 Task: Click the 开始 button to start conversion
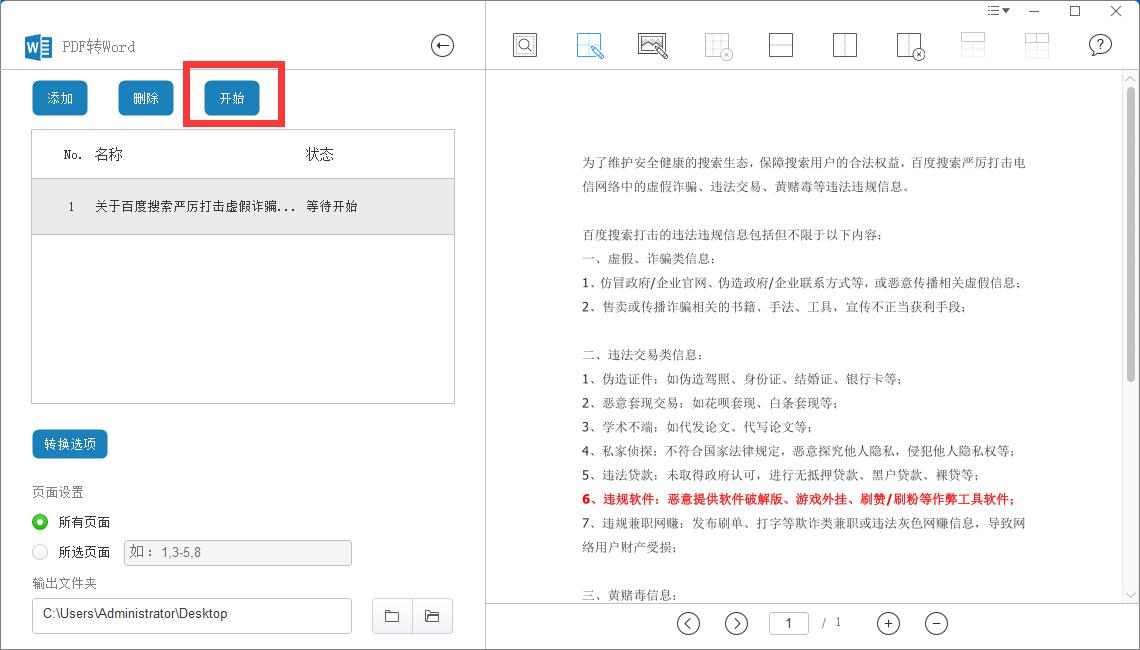pyautogui.click(x=232, y=98)
